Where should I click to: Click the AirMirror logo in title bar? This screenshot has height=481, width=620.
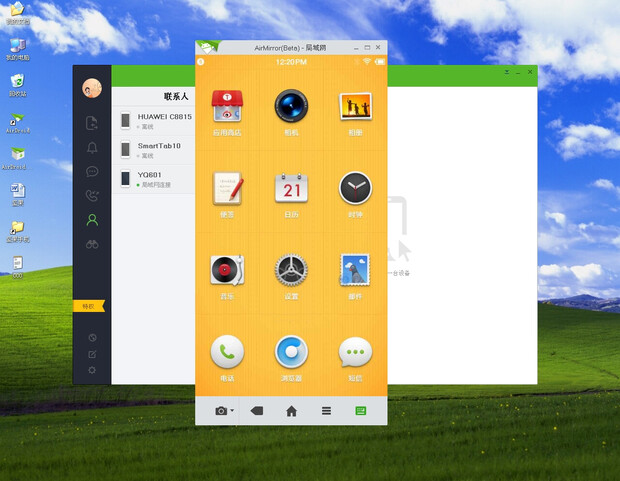(x=208, y=47)
